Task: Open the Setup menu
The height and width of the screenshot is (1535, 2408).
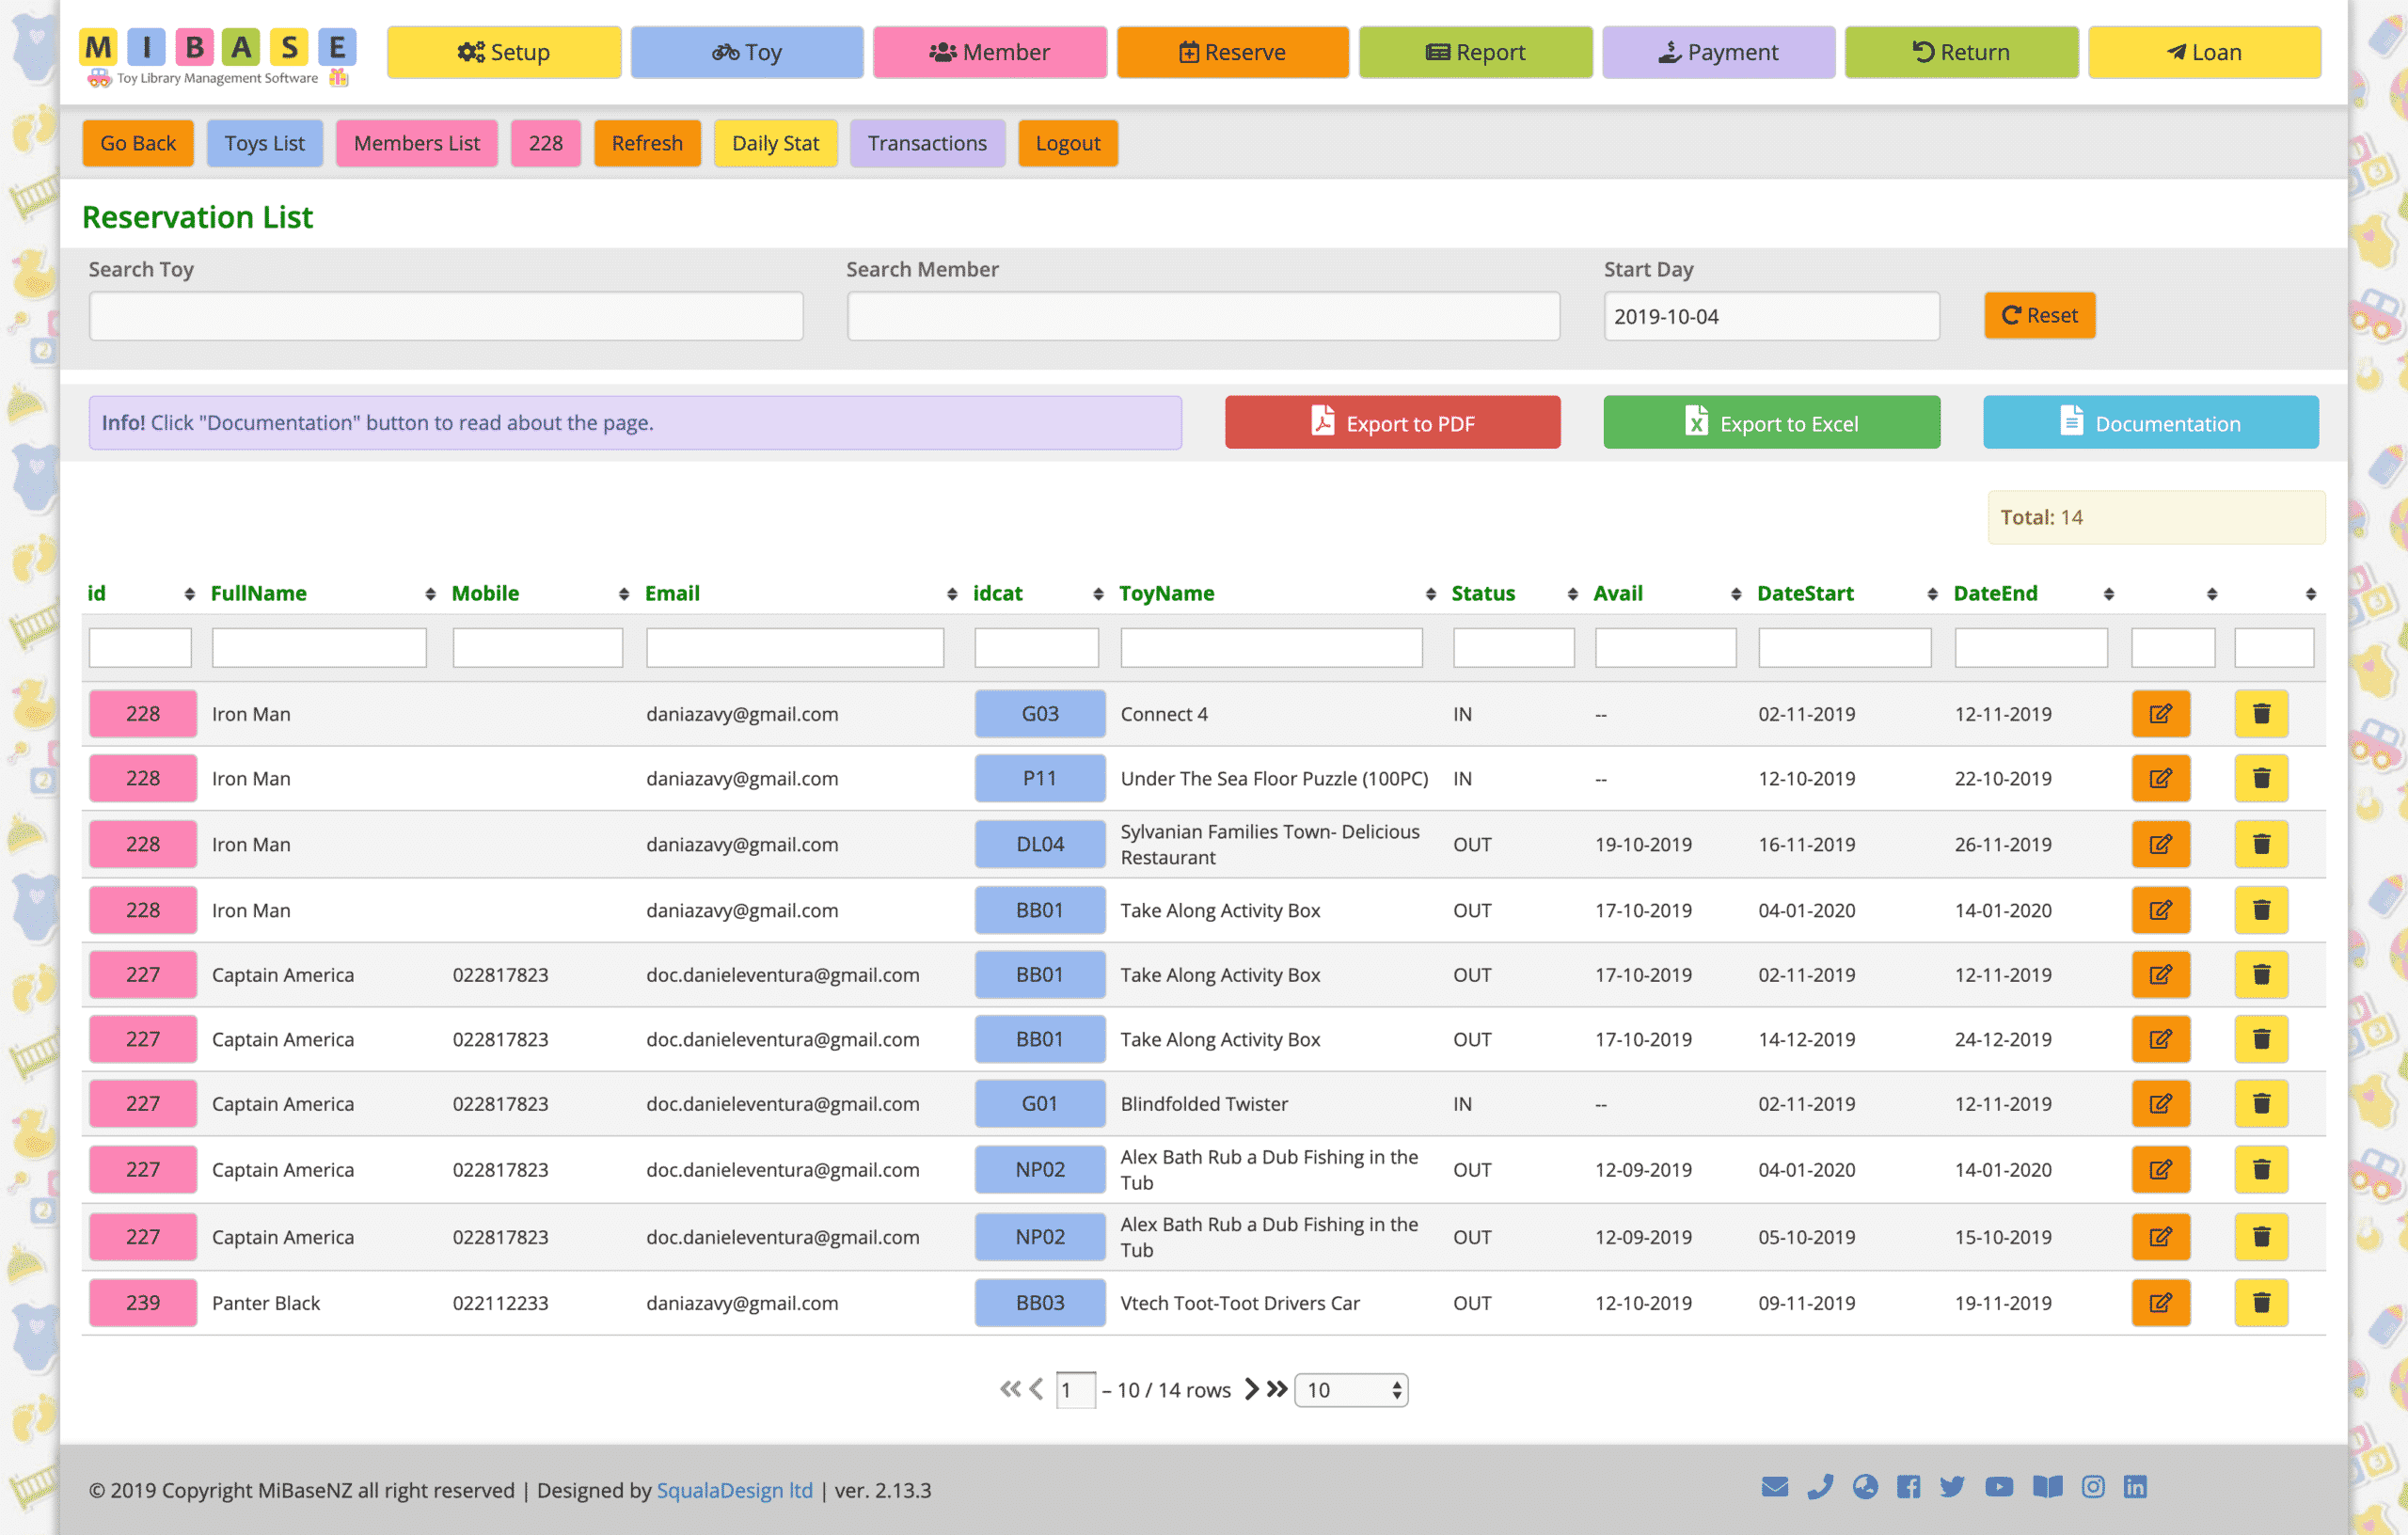Action: click(504, 52)
